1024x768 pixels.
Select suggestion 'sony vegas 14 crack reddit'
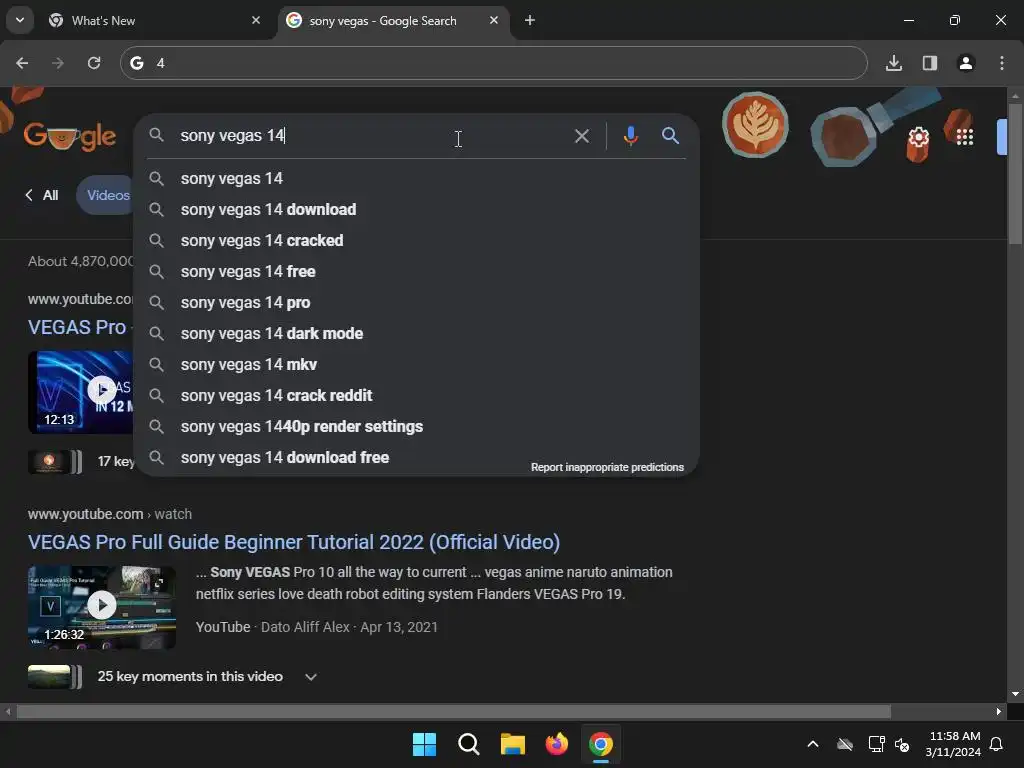417,396
